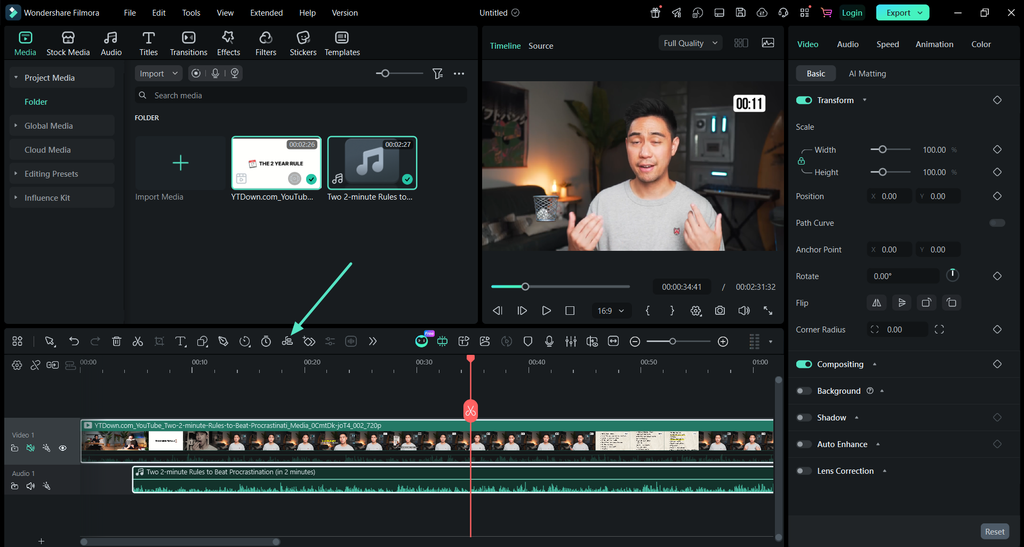Expand Influence Kit in sidebar
This screenshot has width=1024, height=547.
click(16, 198)
